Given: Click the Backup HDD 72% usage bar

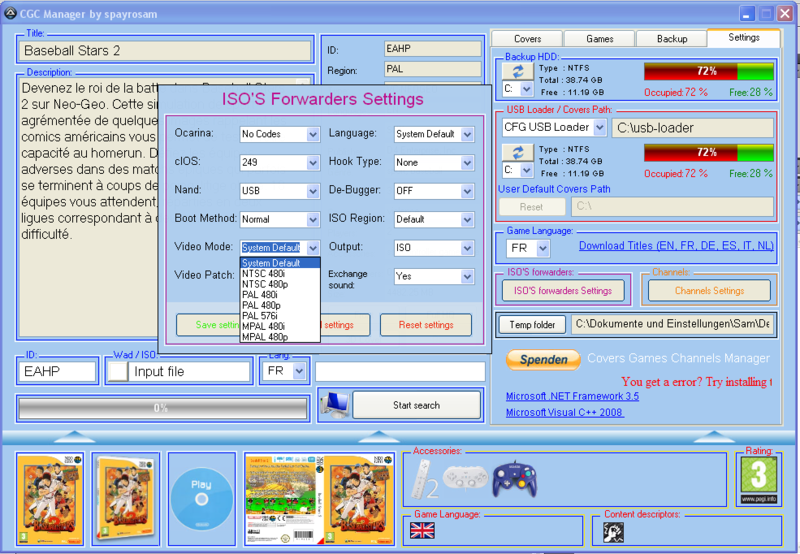Looking at the screenshot, I should [709, 71].
